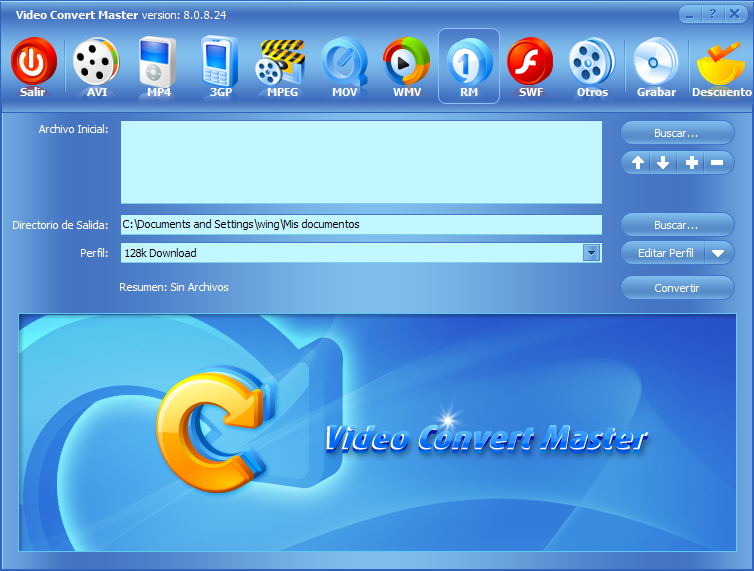Select the SWF Flash icon
This screenshot has height=571, width=754.
(x=530, y=63)
